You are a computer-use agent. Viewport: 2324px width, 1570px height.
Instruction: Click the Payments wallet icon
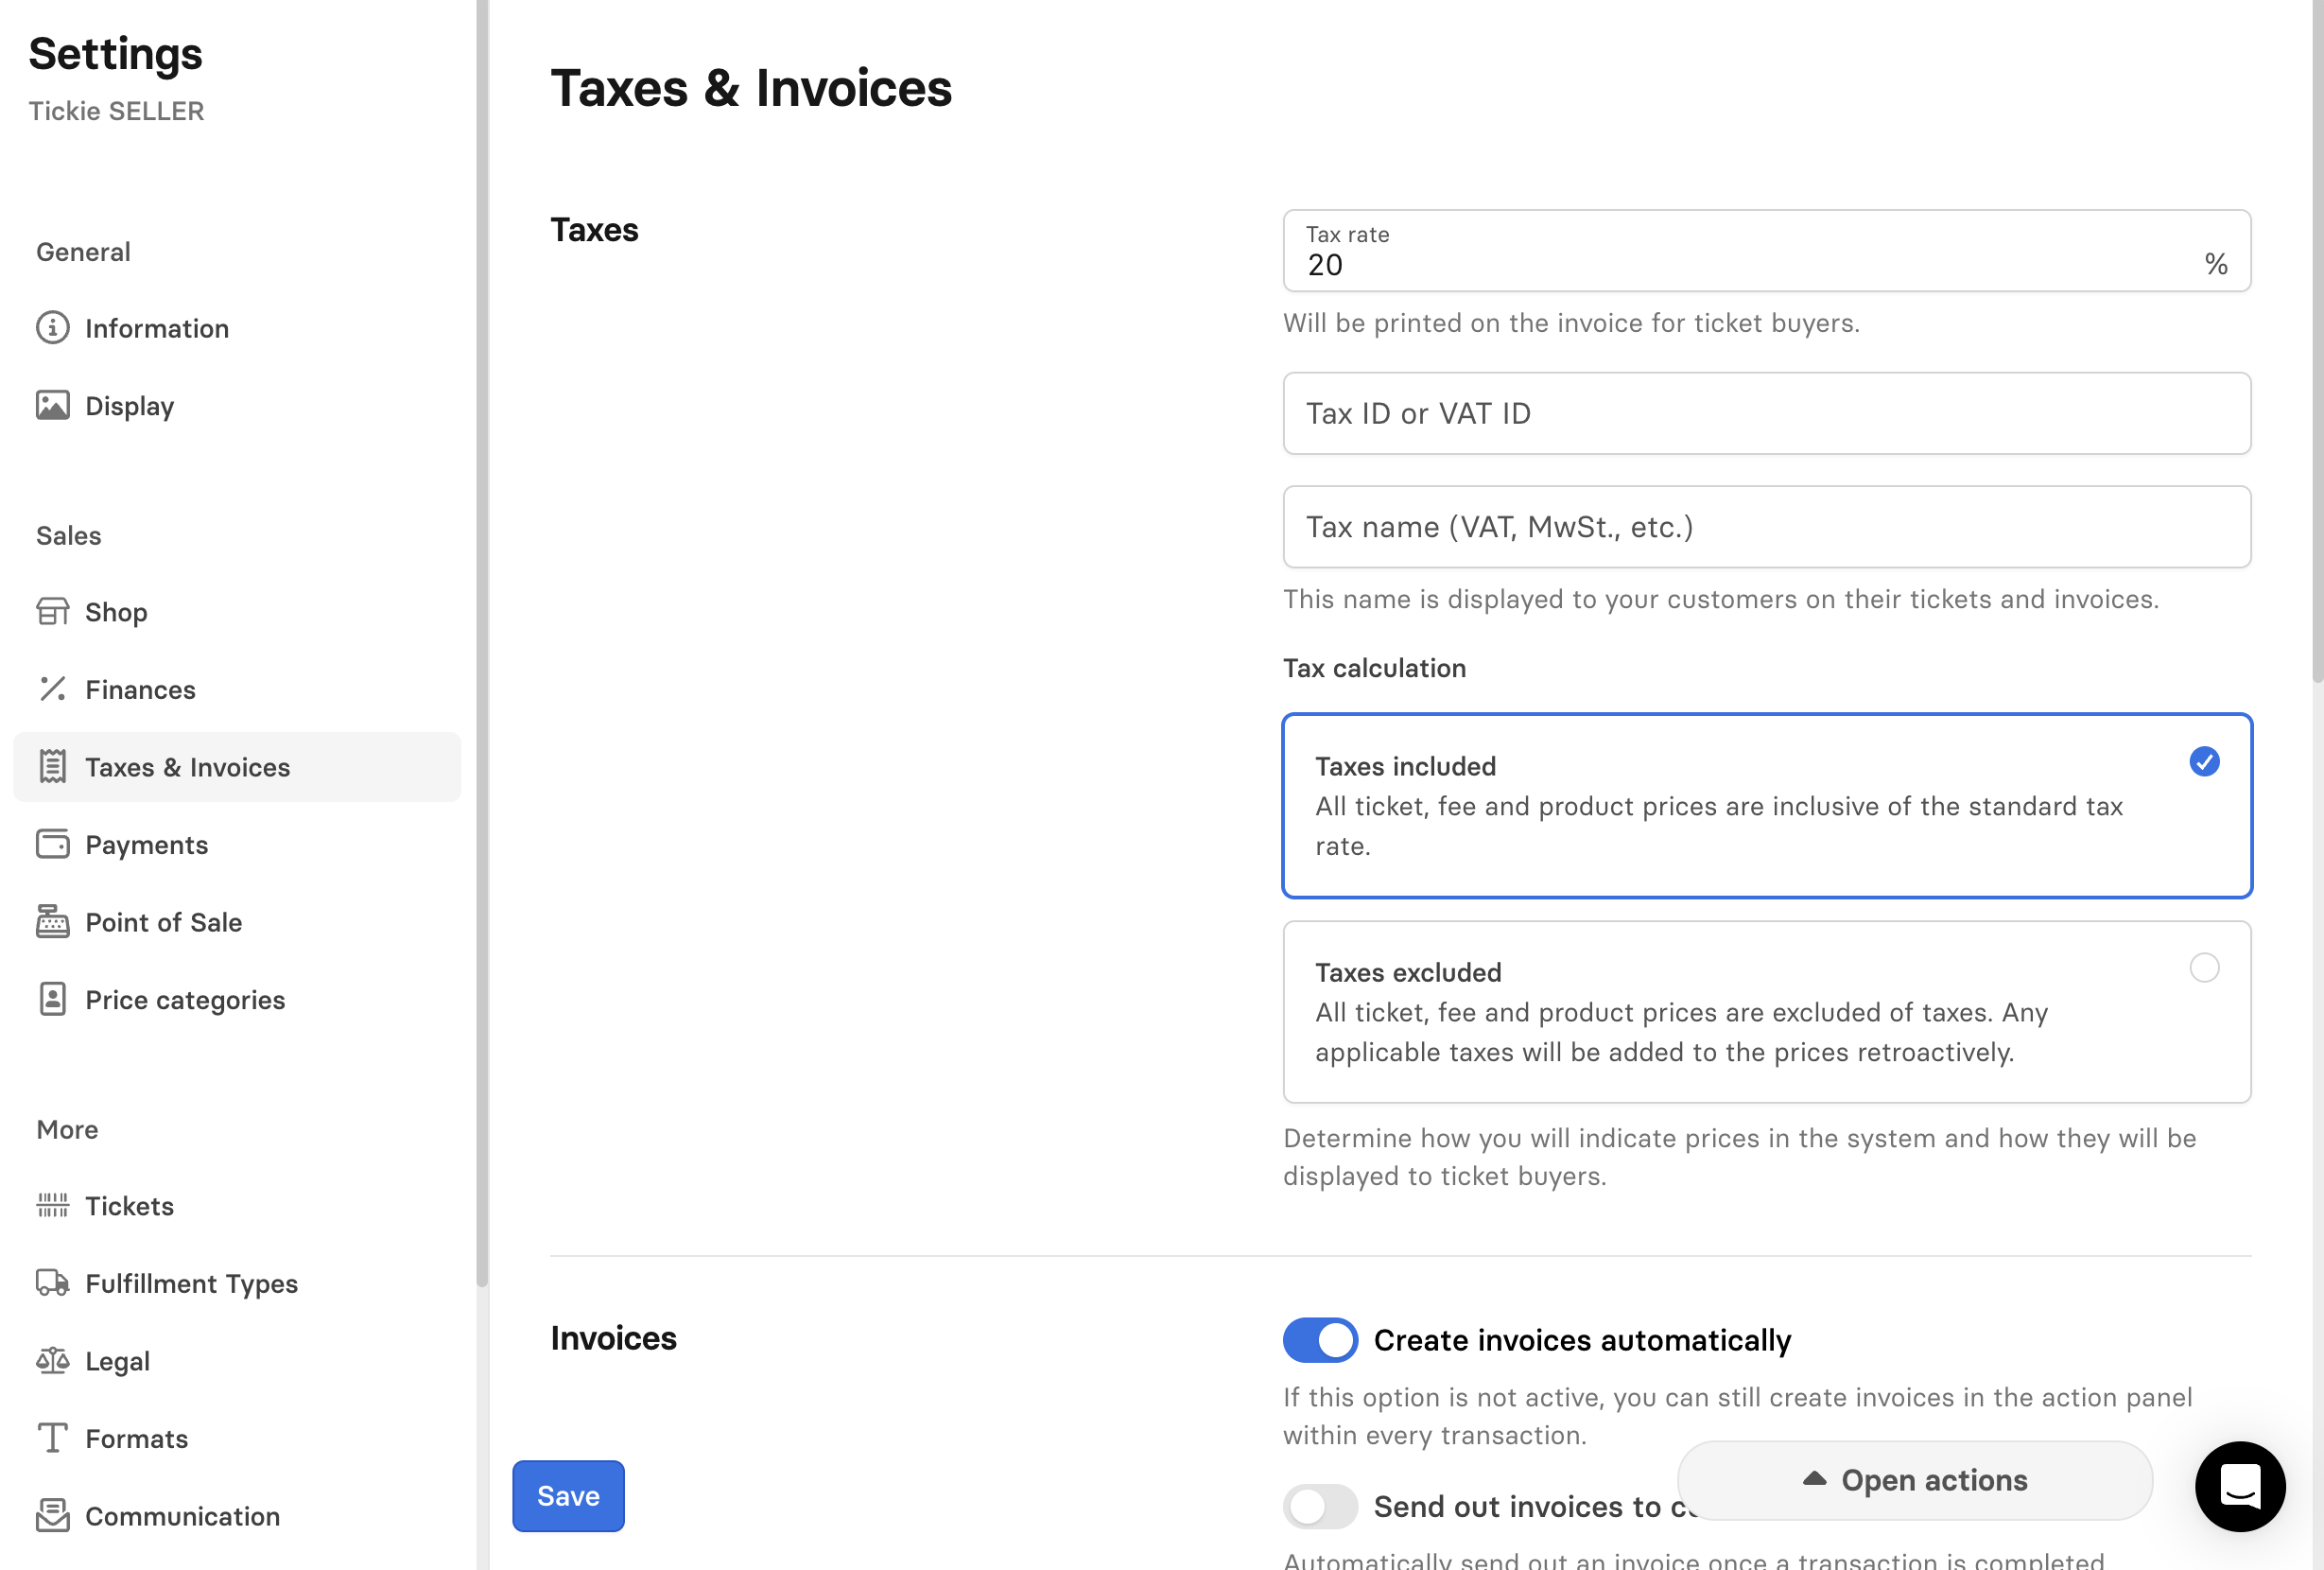52,845
